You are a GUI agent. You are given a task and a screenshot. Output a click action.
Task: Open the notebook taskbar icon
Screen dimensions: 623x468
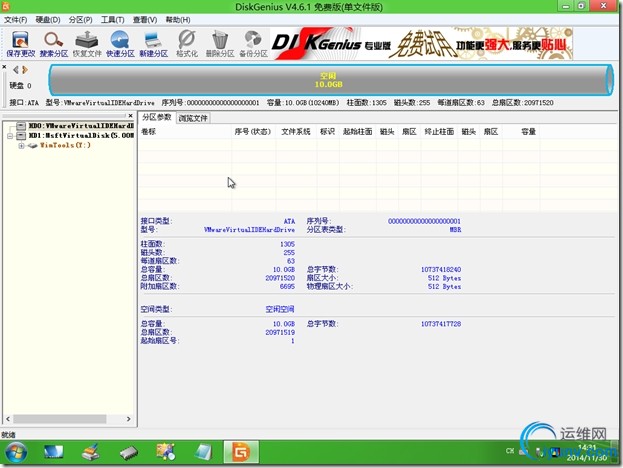coord(203,452)
